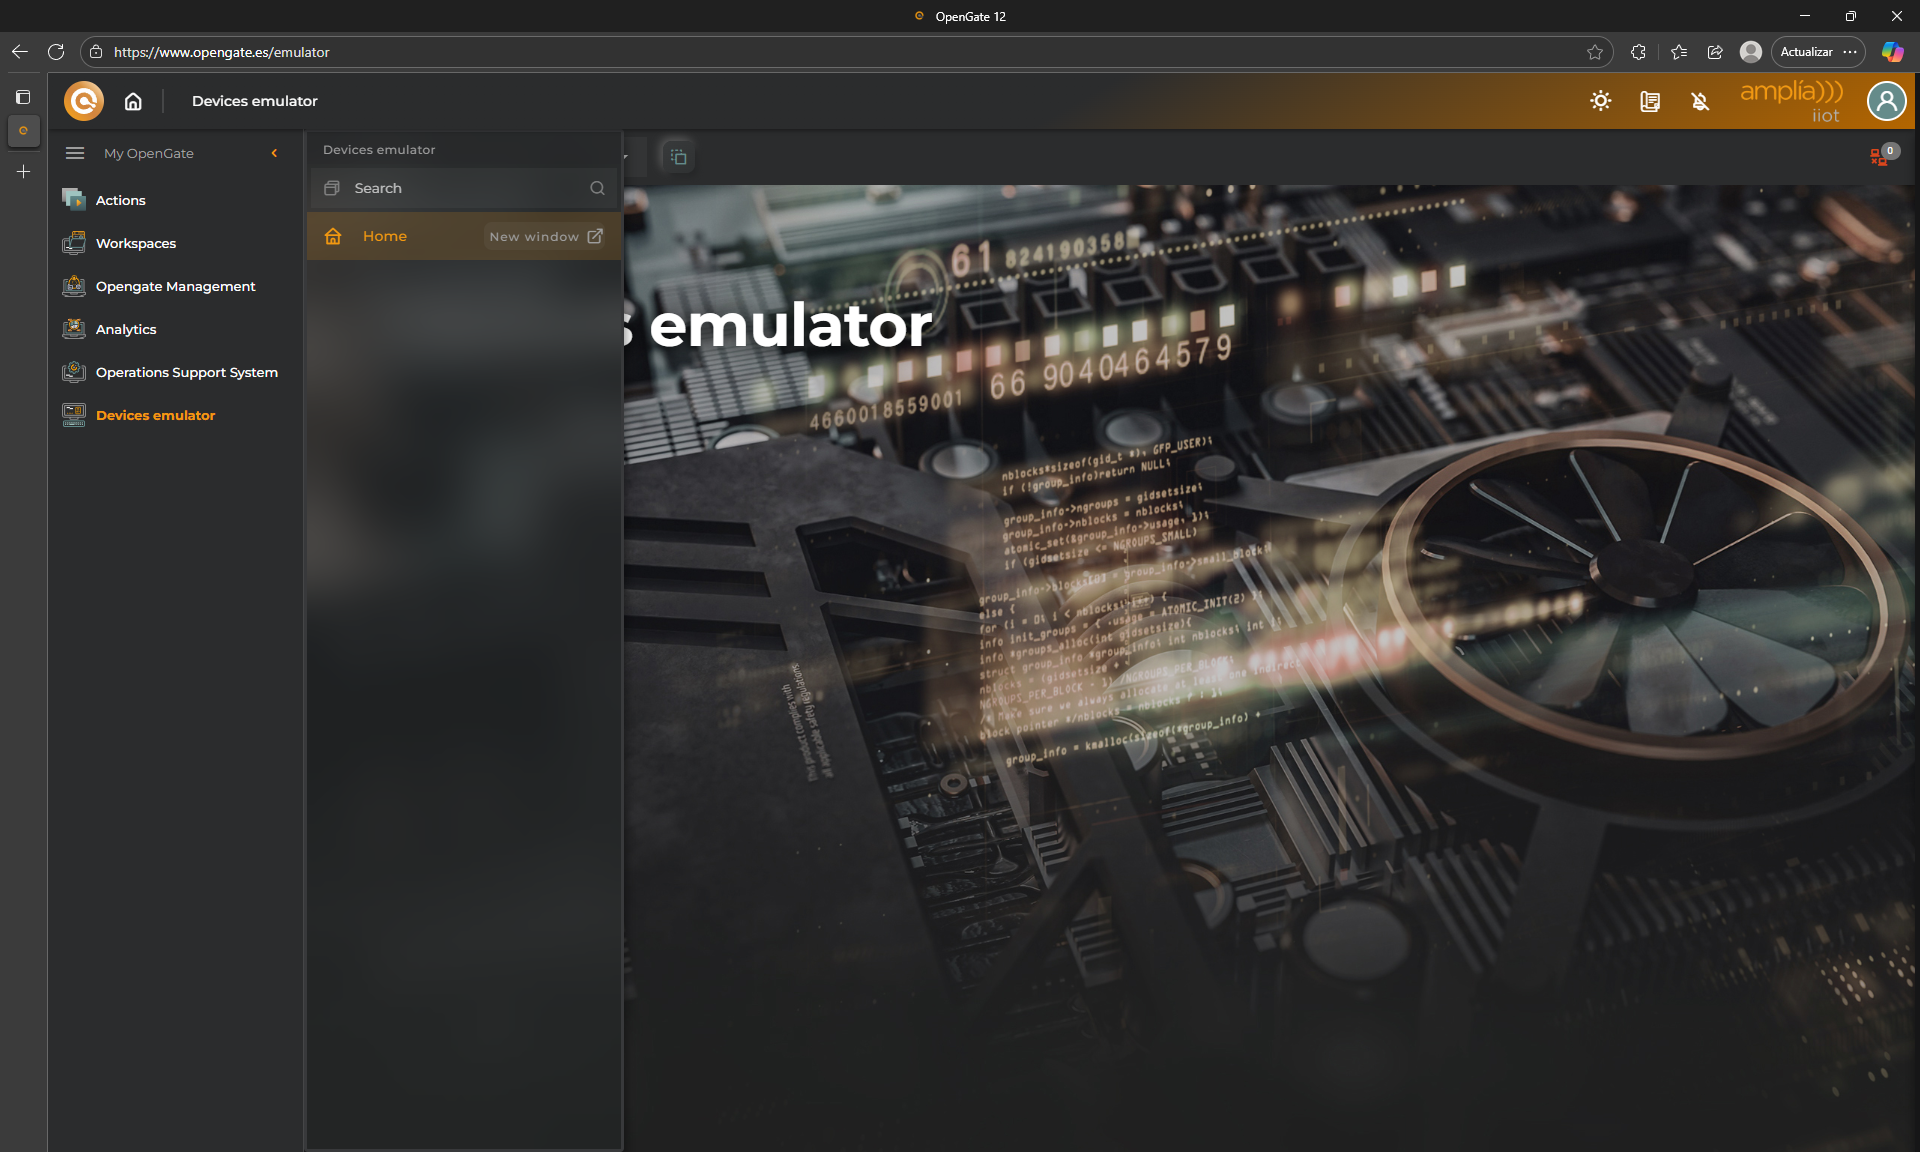Select the Home submenu item
1920x1152 pixels.
[x=384, y=236]
